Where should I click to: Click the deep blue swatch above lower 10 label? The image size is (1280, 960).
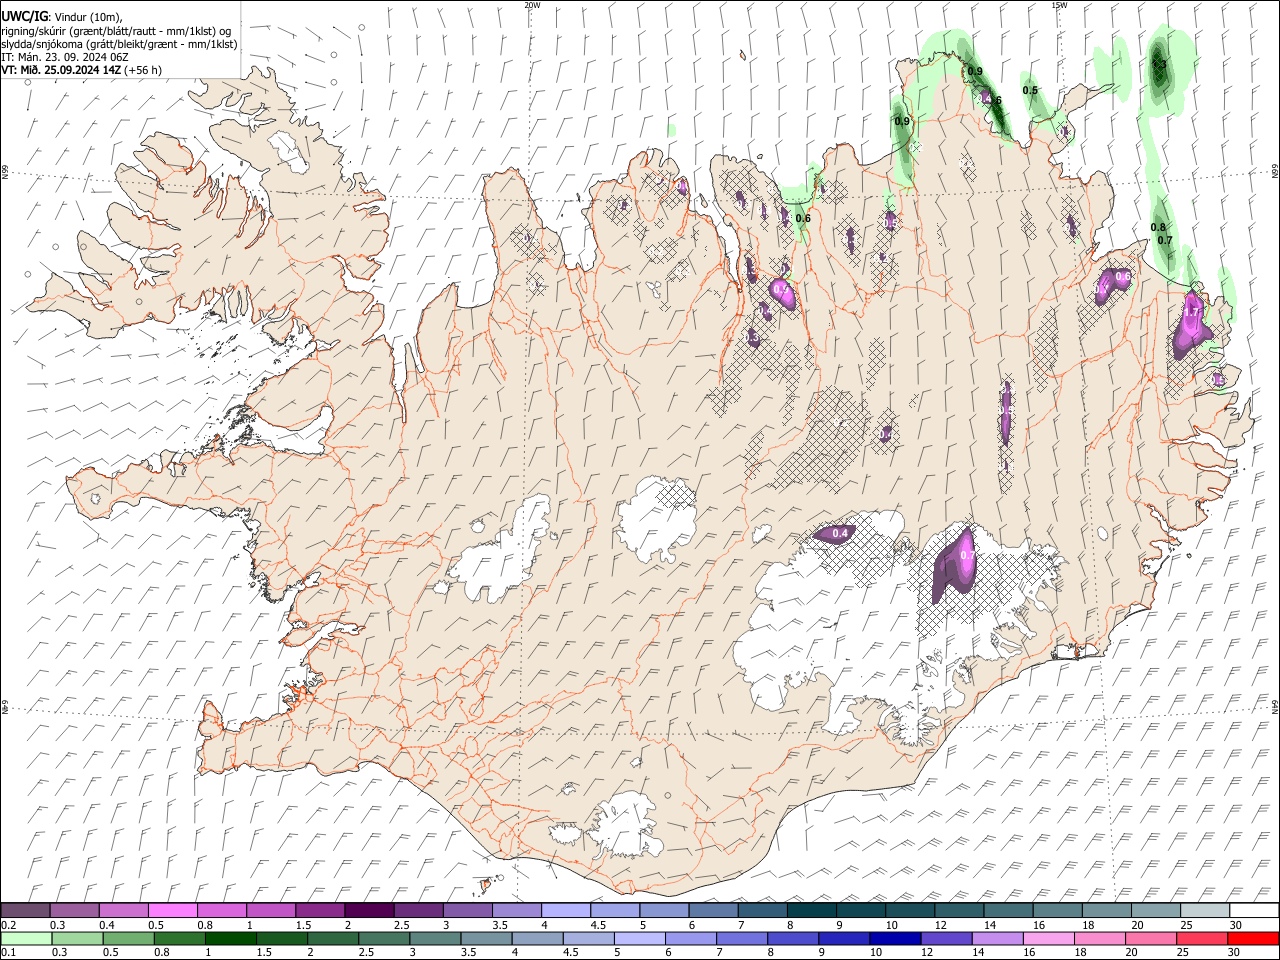coord(894,938)
